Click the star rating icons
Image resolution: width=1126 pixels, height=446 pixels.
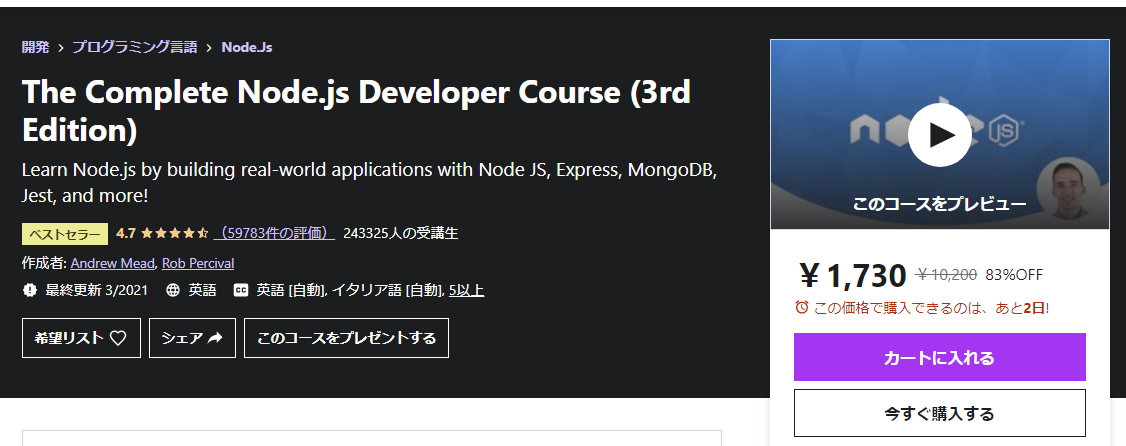click(175, 233)
